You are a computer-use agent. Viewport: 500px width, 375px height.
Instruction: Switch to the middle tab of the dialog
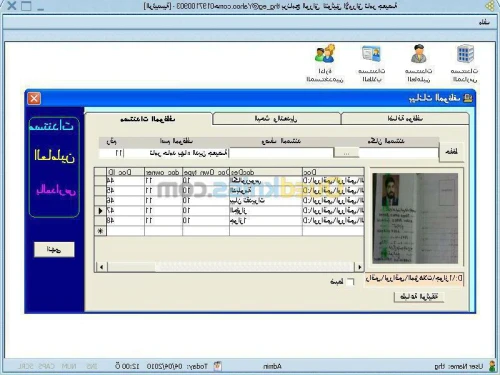[x=276, y=118]
